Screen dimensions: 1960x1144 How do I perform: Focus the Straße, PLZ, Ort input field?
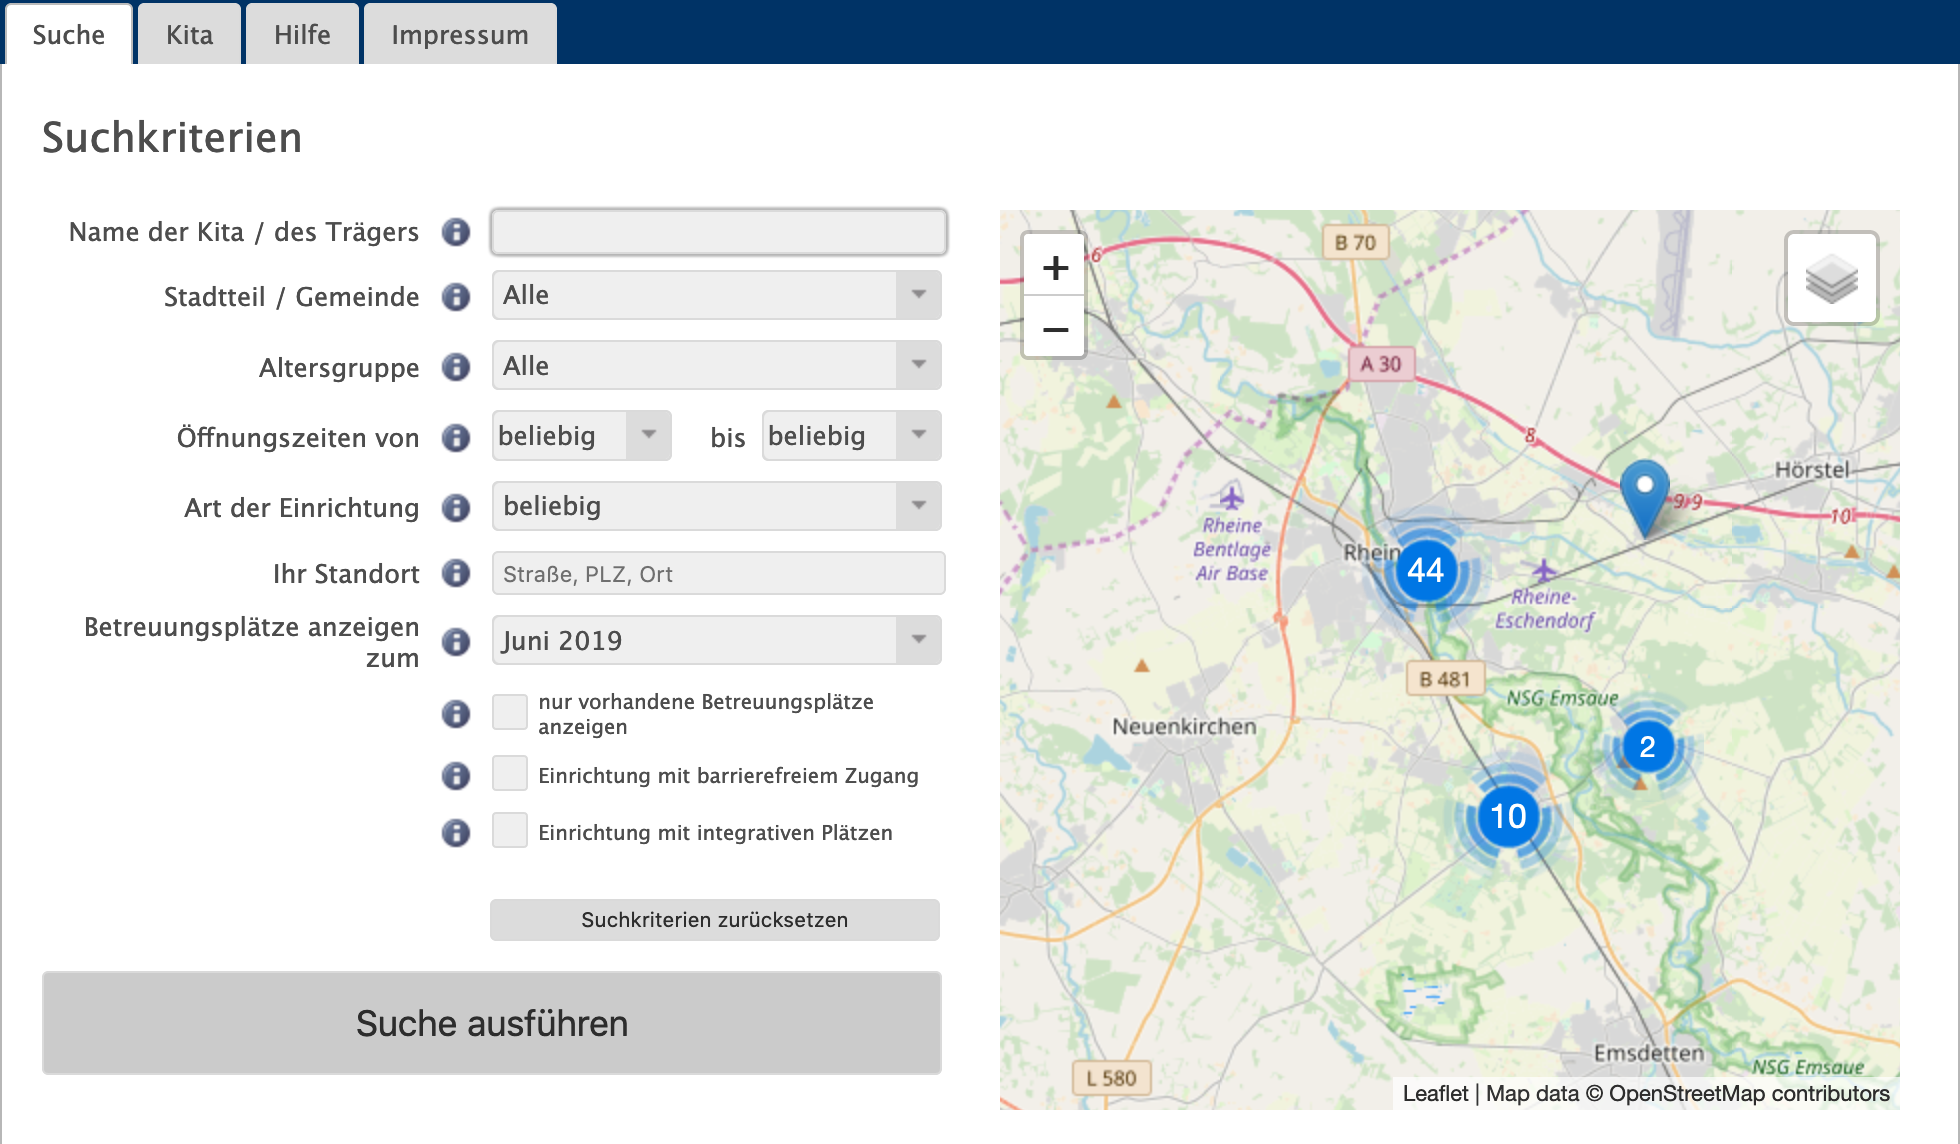pyautogui.click(x=718, y=574)
